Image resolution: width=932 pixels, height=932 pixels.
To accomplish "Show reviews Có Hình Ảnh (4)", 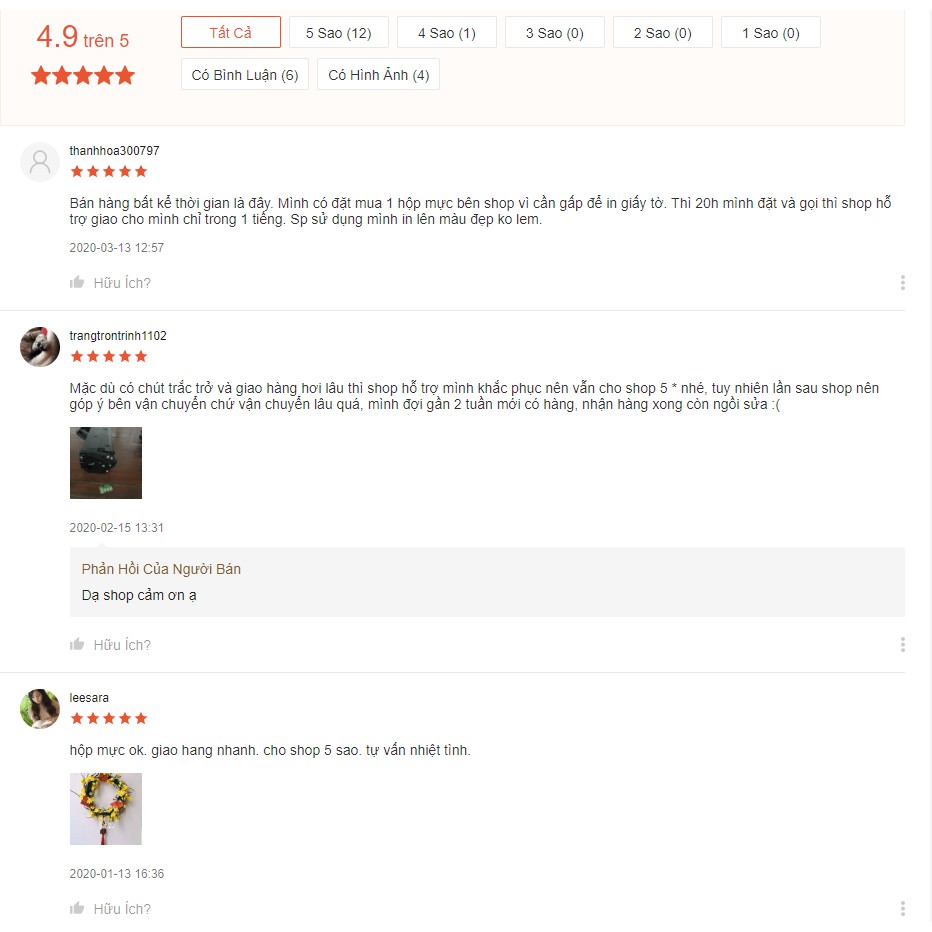I will pyautogui.click(x=379, y=74).
